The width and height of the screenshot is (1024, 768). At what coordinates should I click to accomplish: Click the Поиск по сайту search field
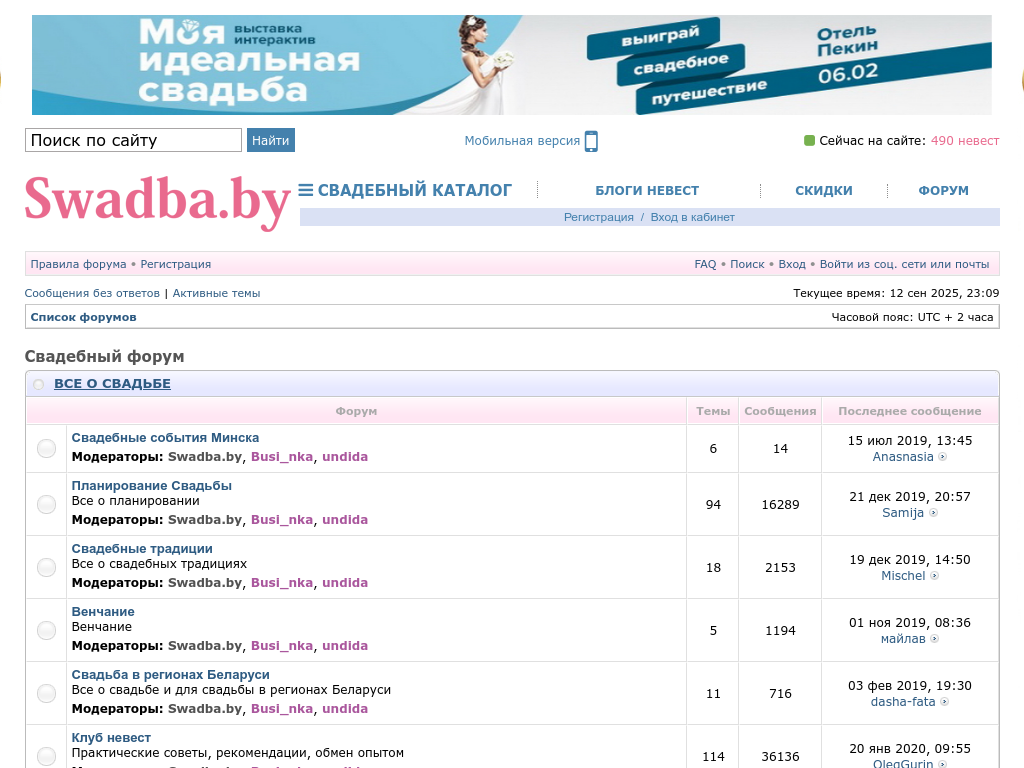(x=133, y=140)
